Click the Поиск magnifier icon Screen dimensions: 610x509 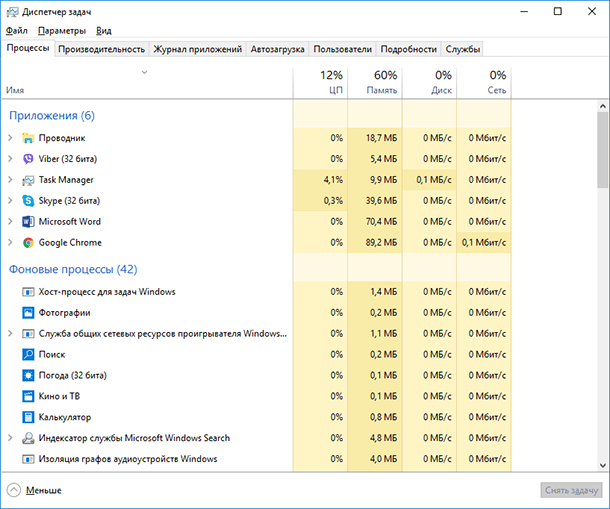[x=28, y=355]
